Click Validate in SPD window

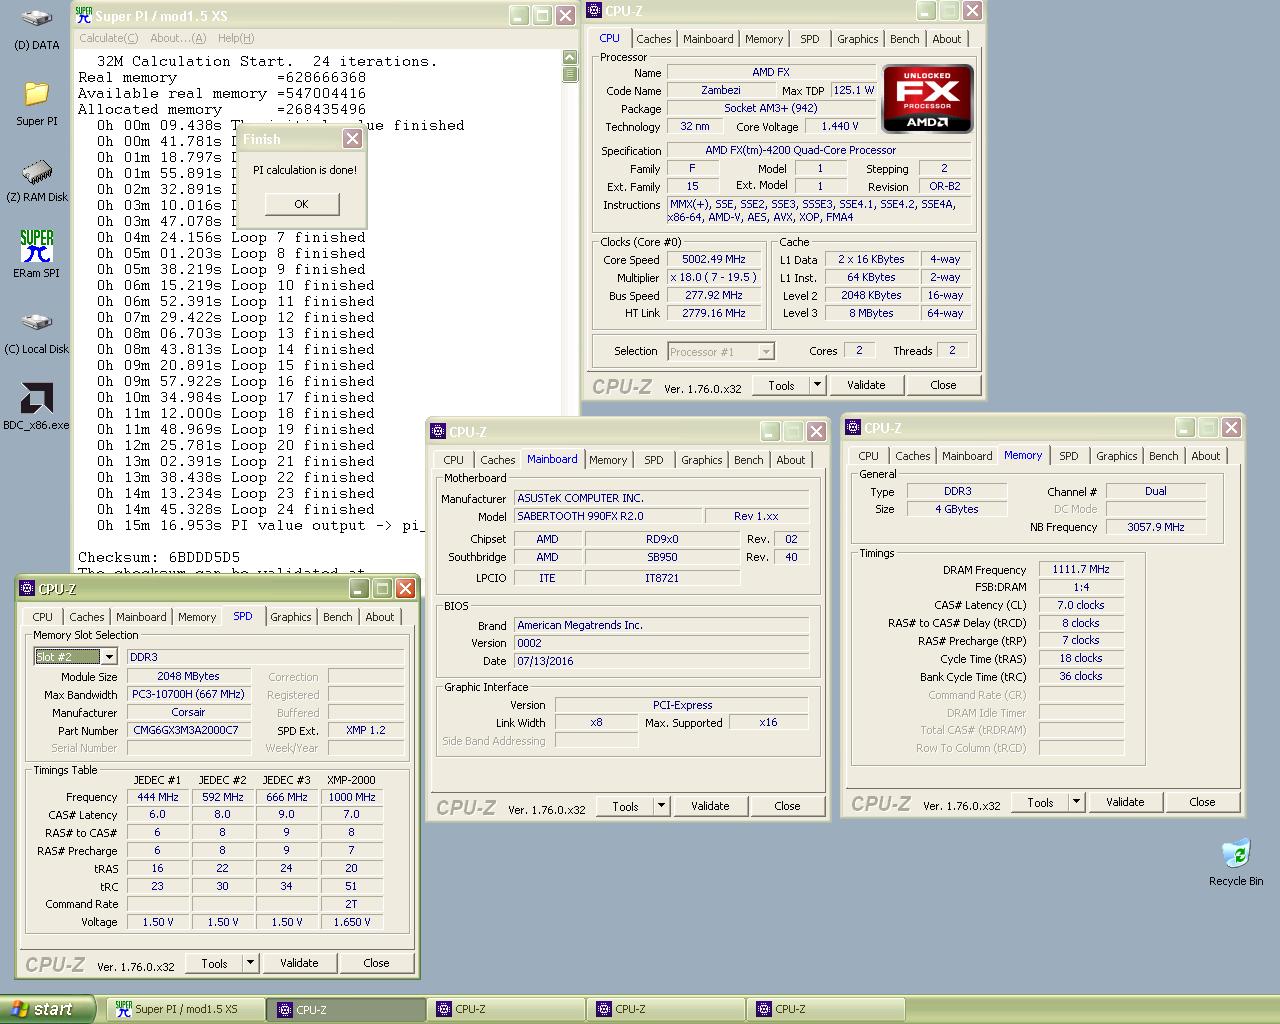pyautogui.click(x=299, y=963)
